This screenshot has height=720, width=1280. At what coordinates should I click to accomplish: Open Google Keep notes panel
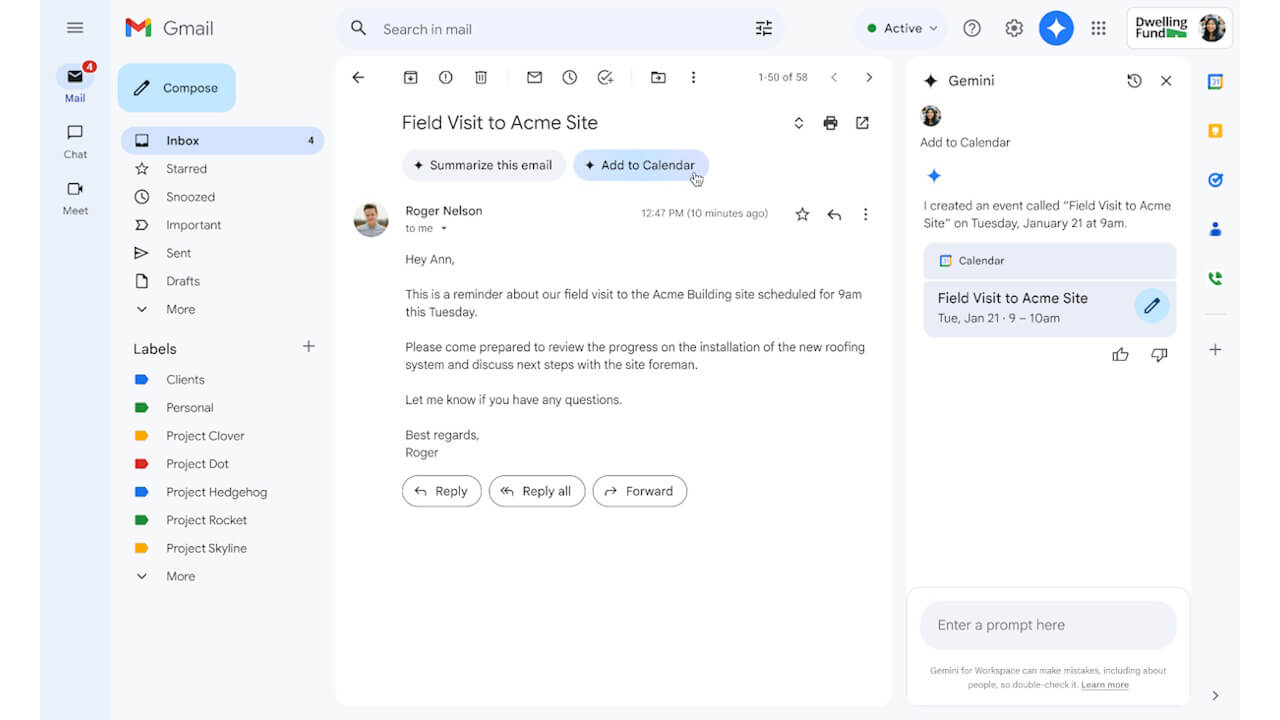1215,130
